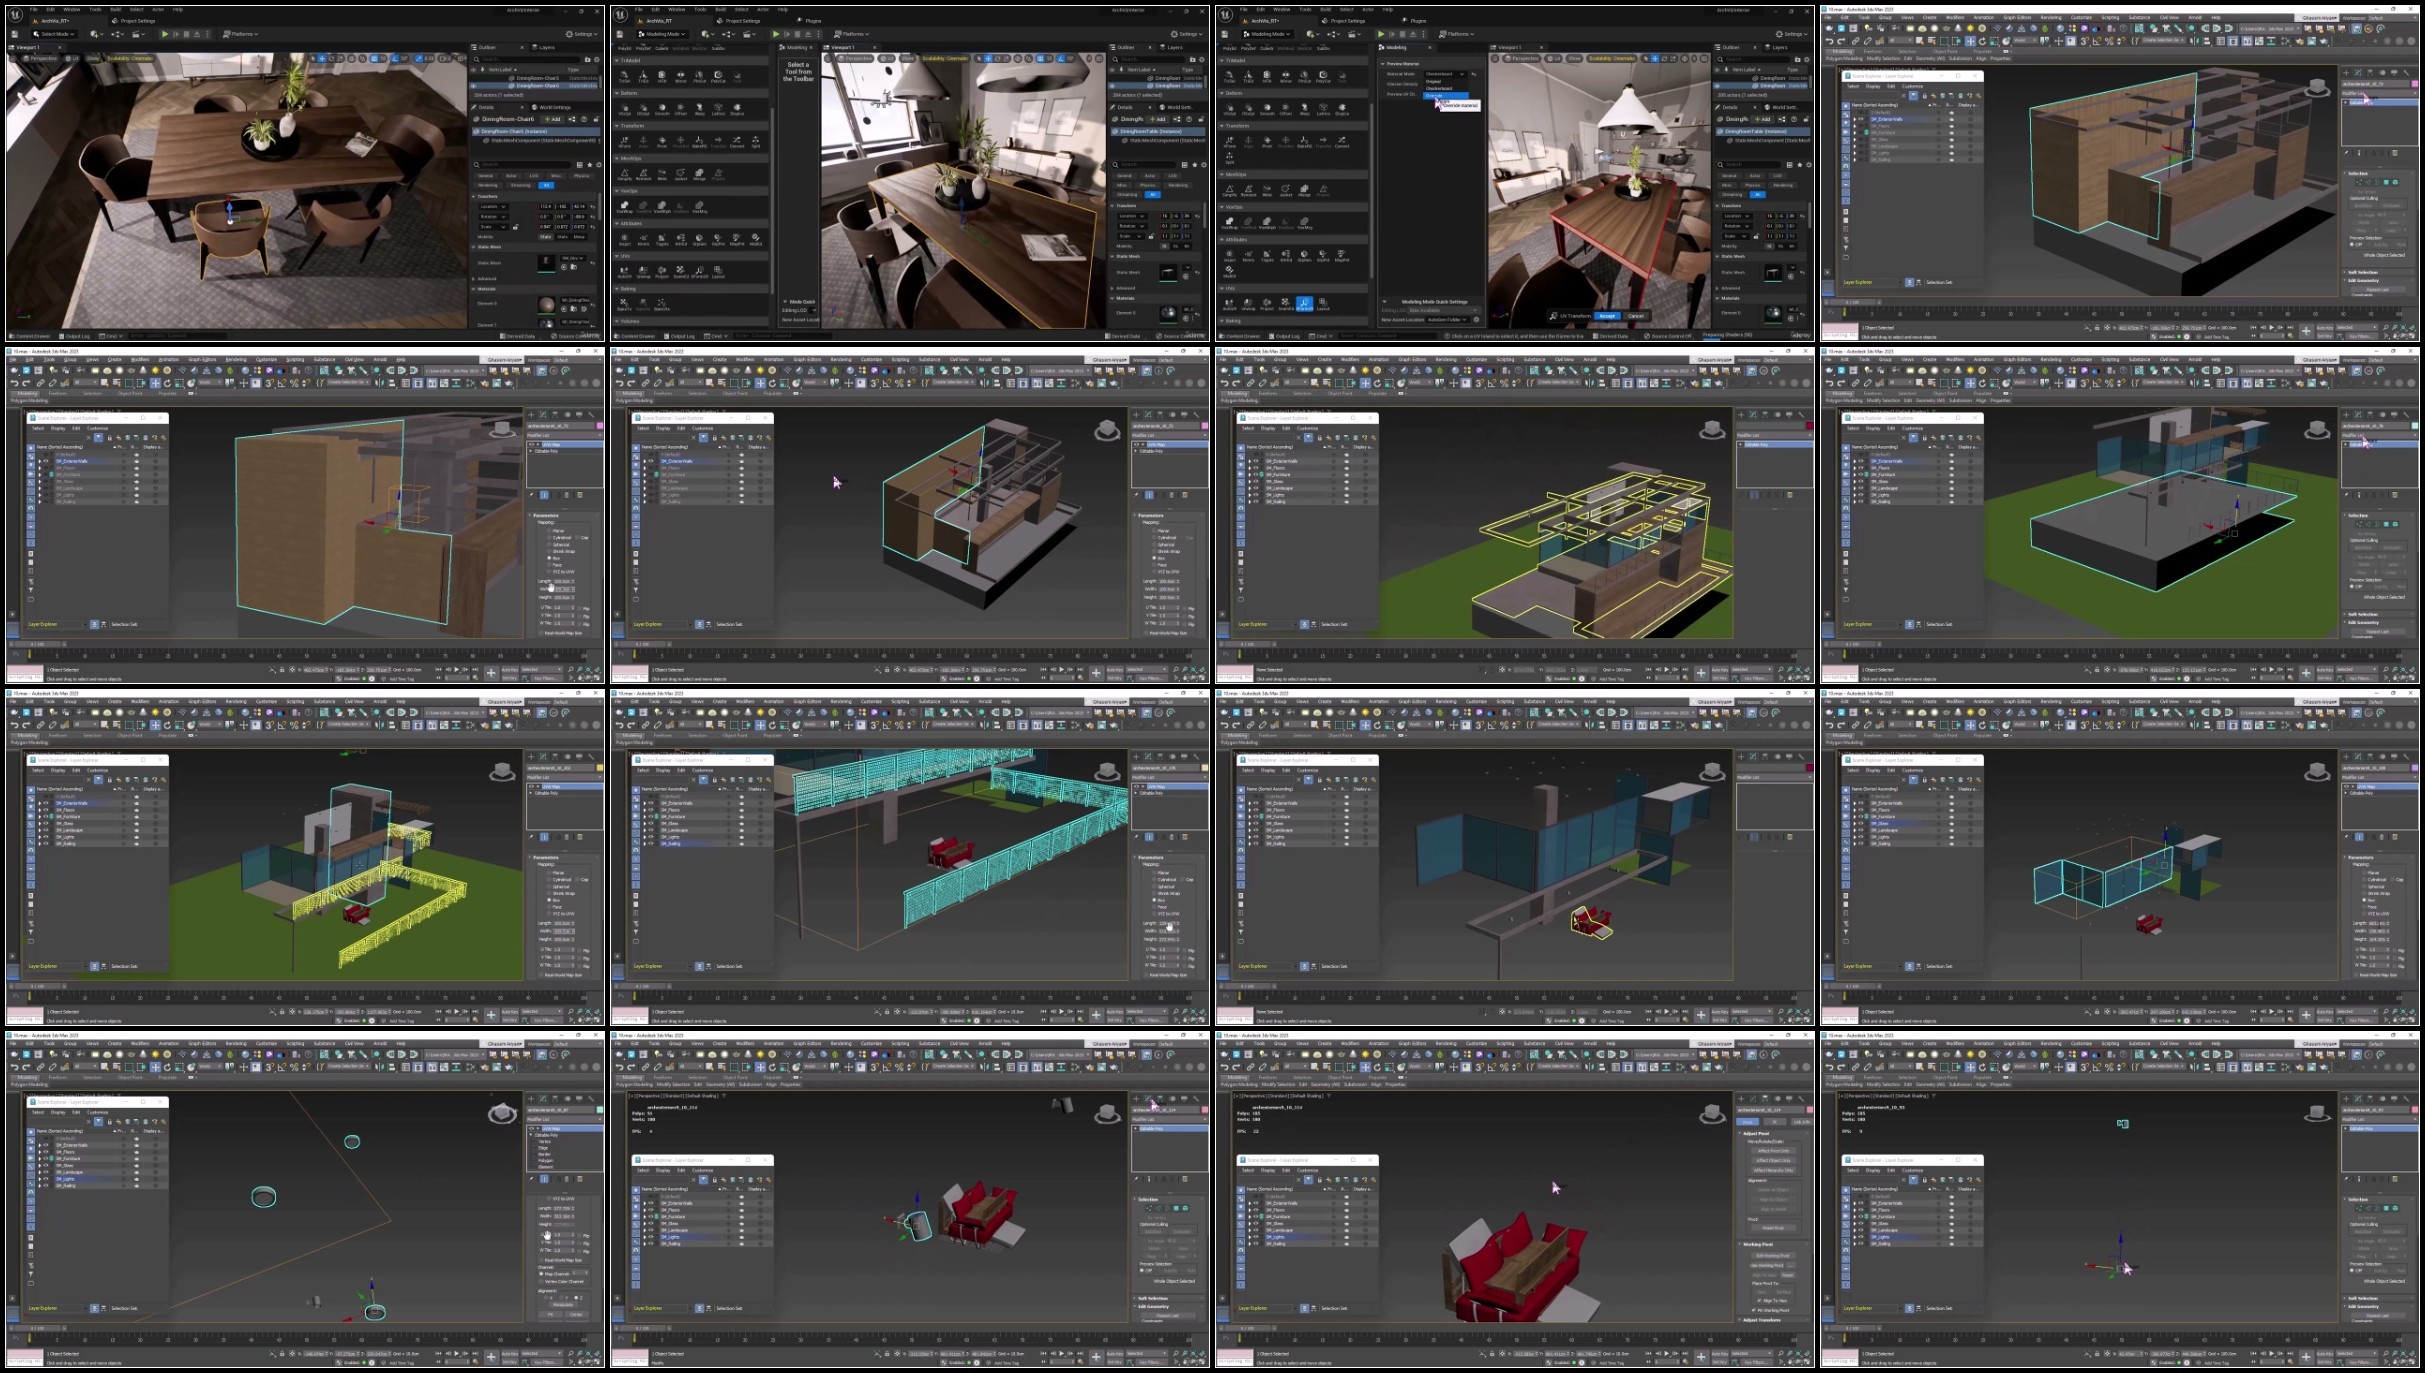Image resolution: width=2425 pixels, height=1373 pixels.
Task: Click save icon left of Select Mode dropdown
Action: tap(16, 34)
